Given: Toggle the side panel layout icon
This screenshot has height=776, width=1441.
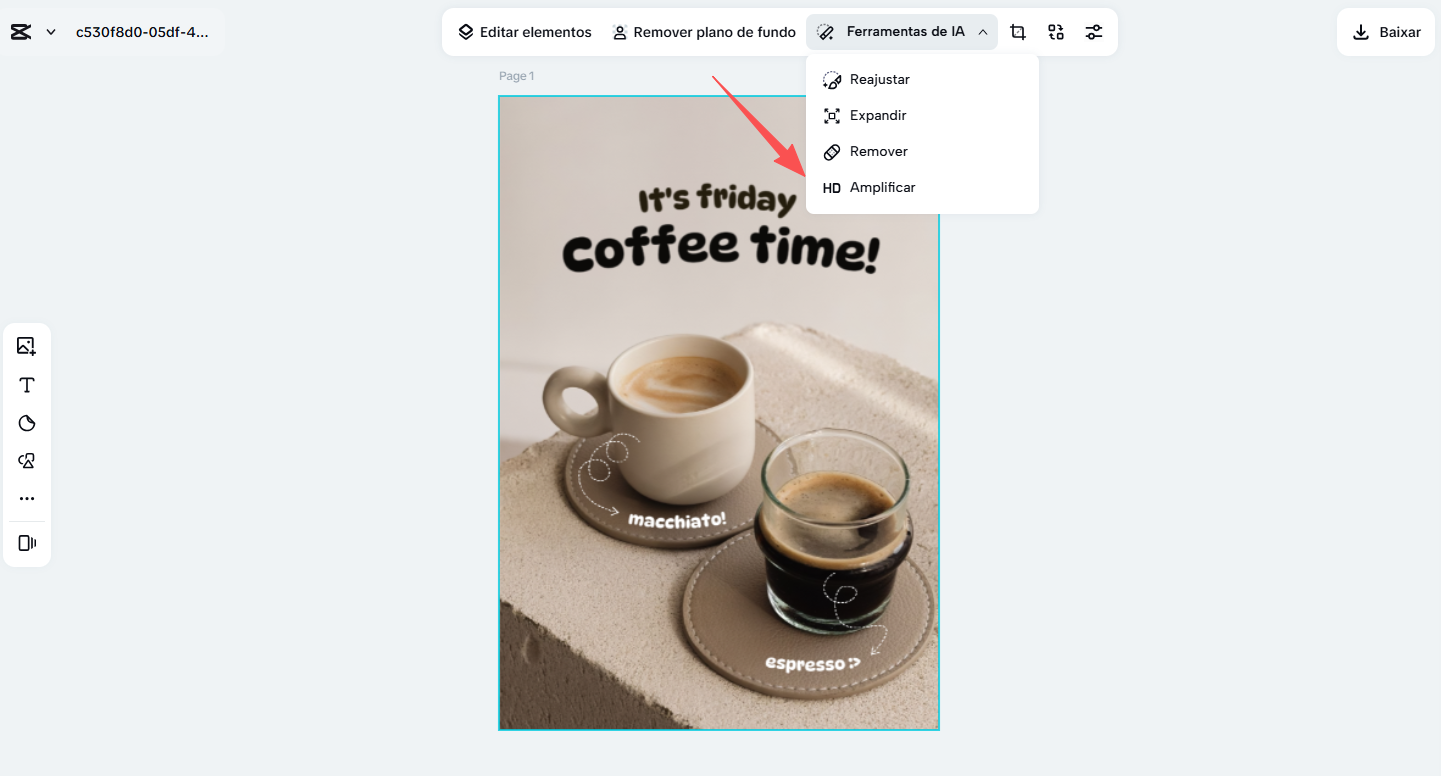Looking at the screenshot, I should (x=27, y=543).
